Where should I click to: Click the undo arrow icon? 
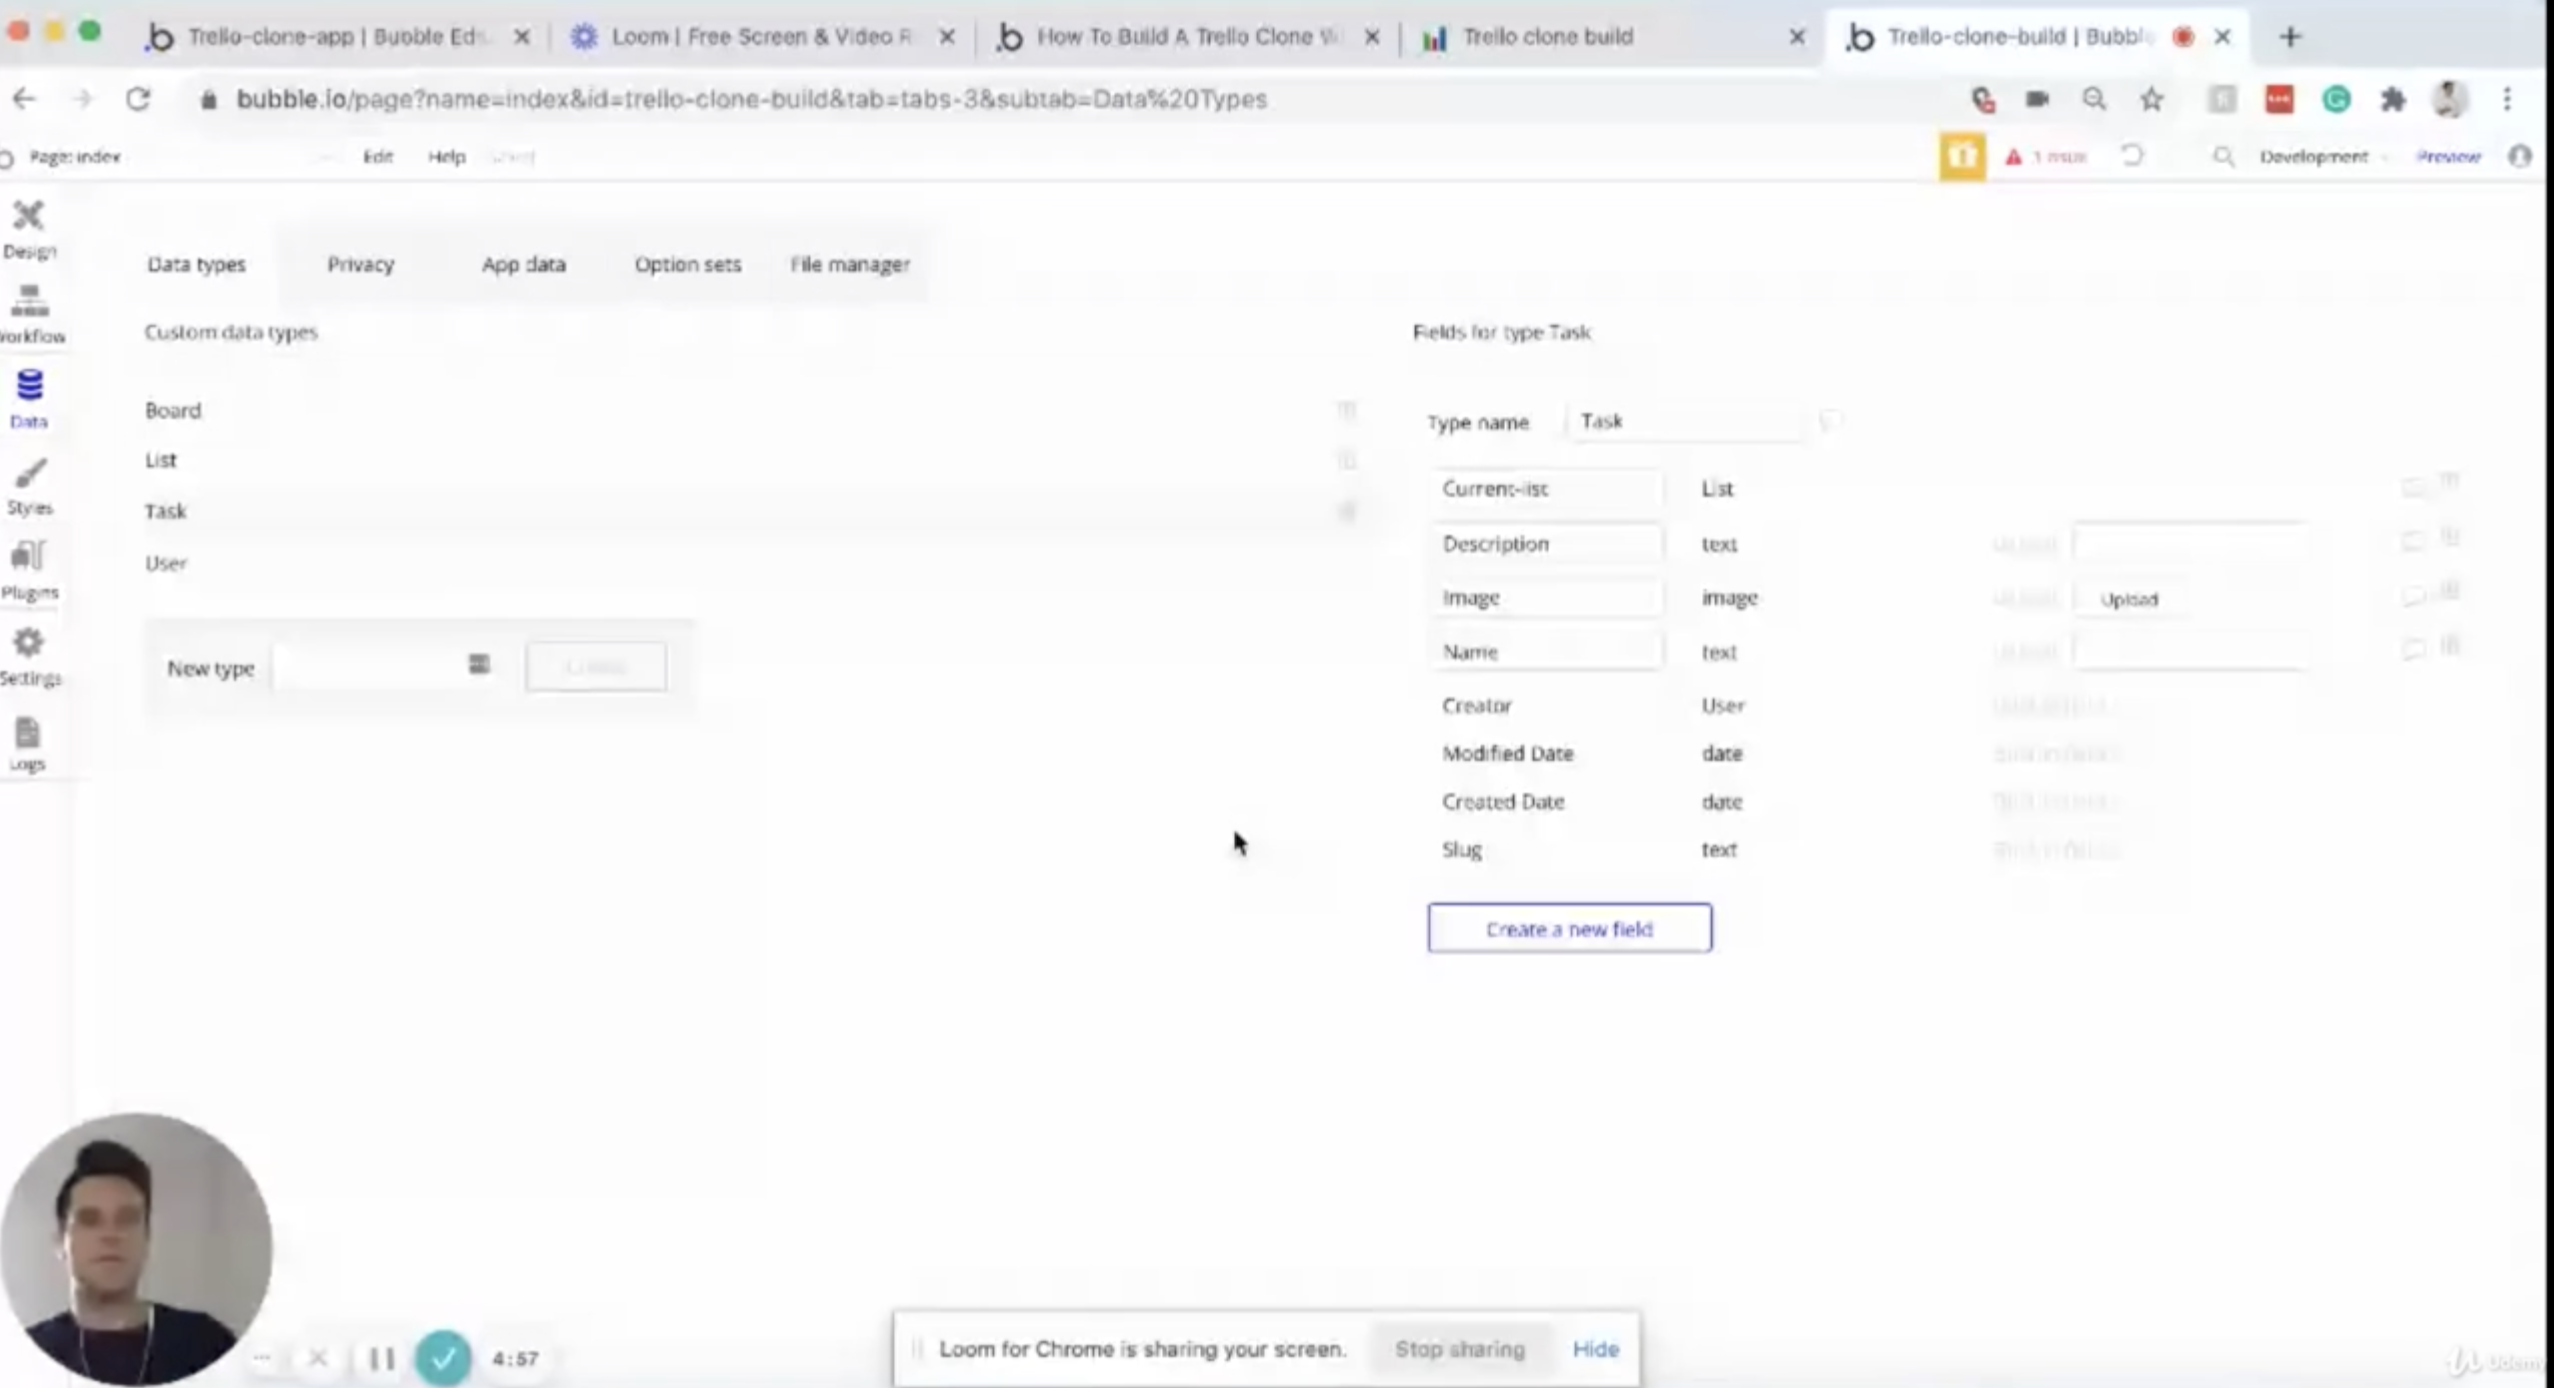point(2132,156)
